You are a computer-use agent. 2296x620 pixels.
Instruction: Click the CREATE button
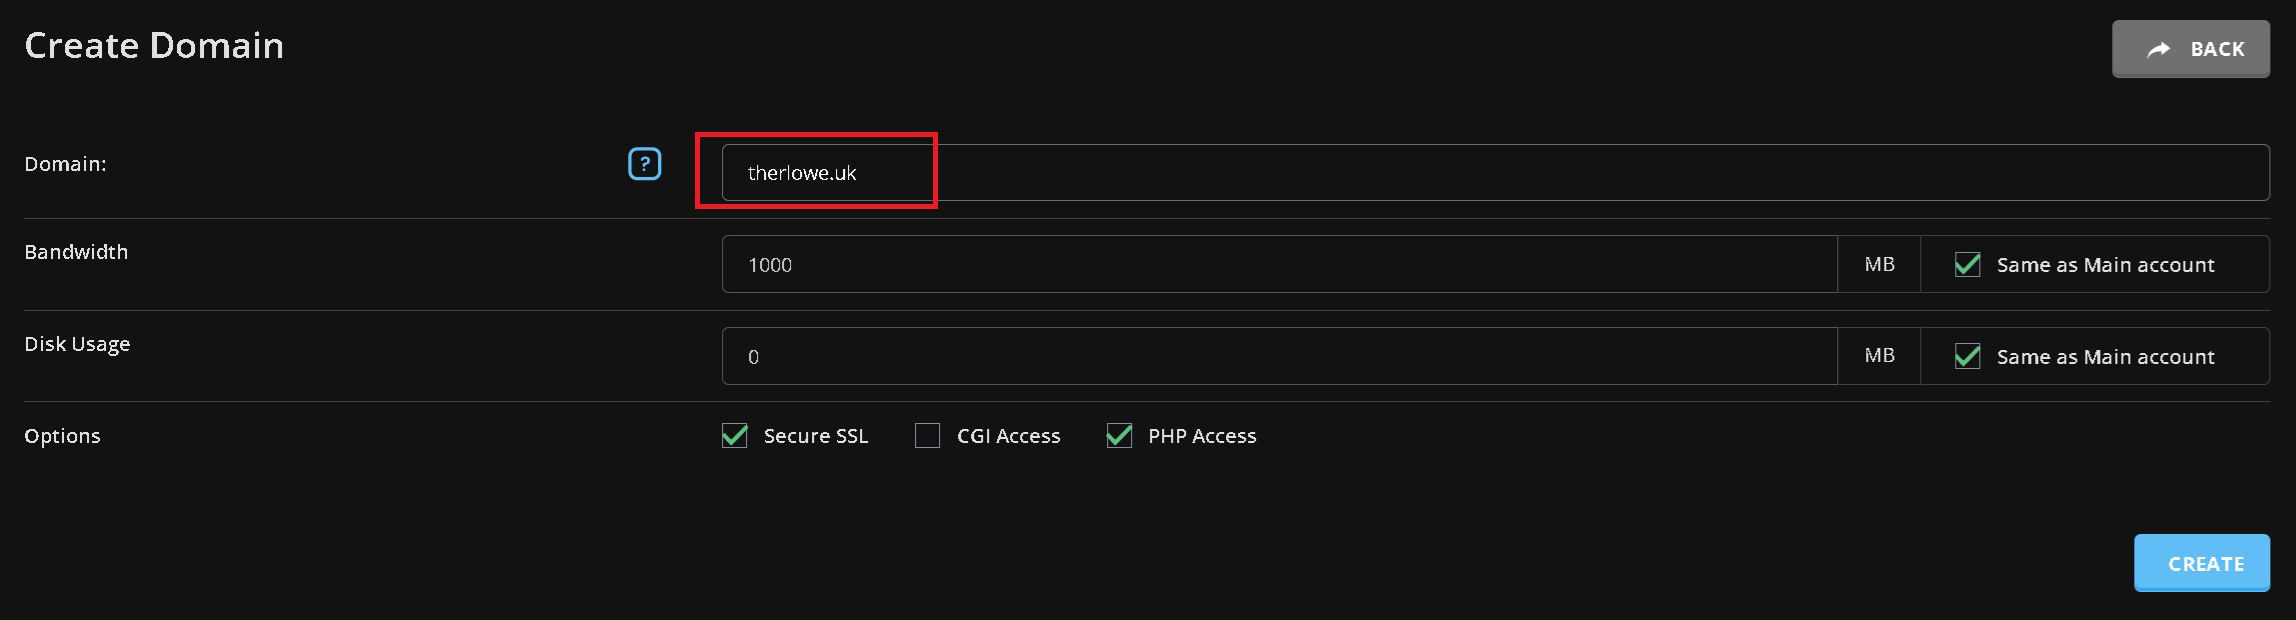(x=2202, y=563)
